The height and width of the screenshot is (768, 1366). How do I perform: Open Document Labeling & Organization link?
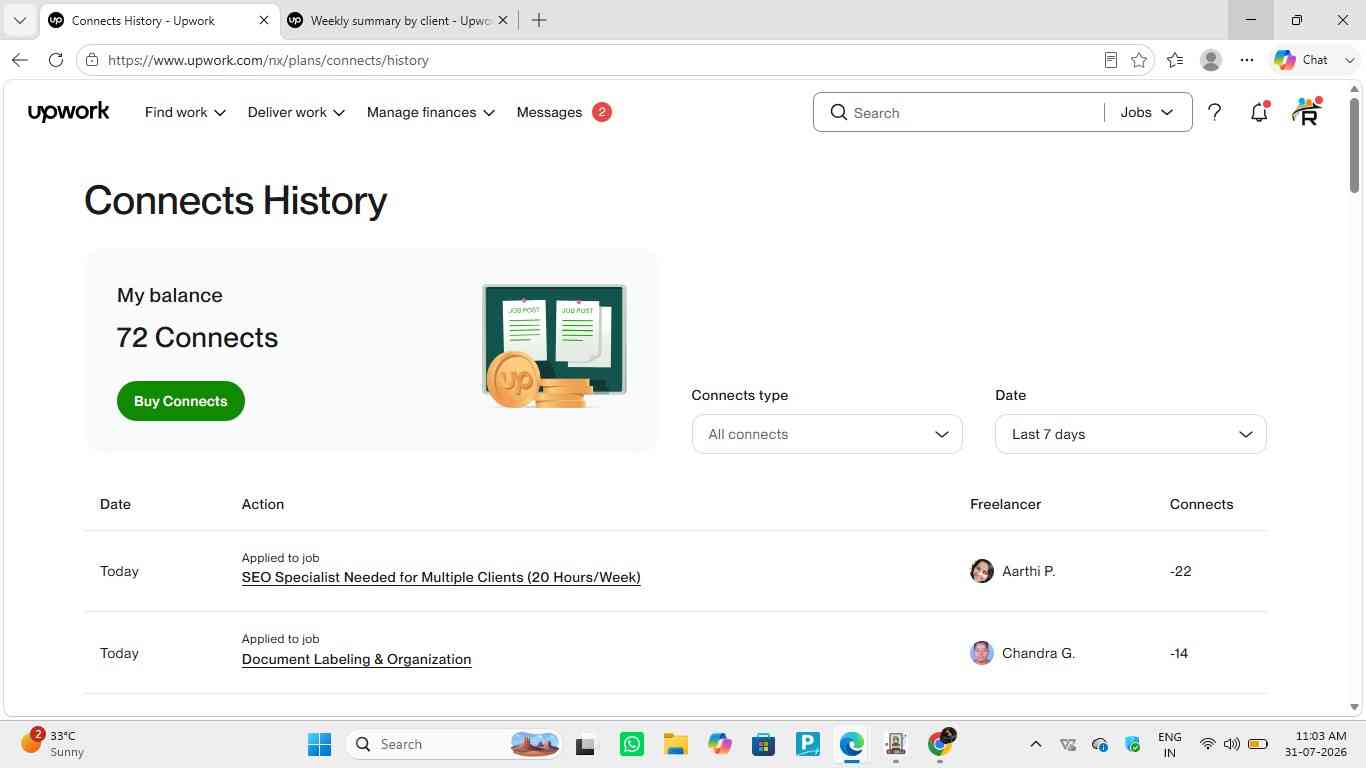coord(356,659)
